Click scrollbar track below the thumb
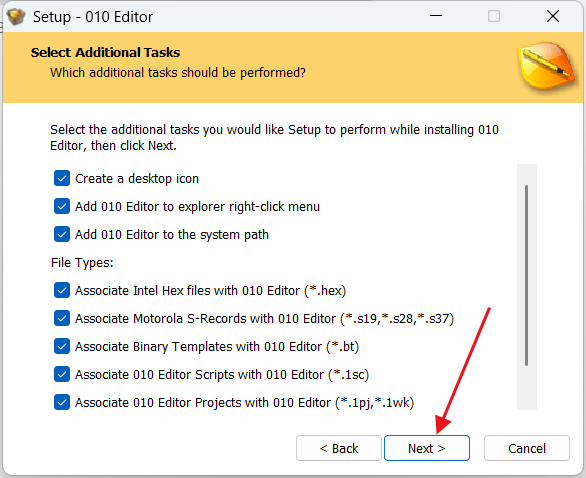The height and width of the screenshot is (478, 586). (527, 389)
